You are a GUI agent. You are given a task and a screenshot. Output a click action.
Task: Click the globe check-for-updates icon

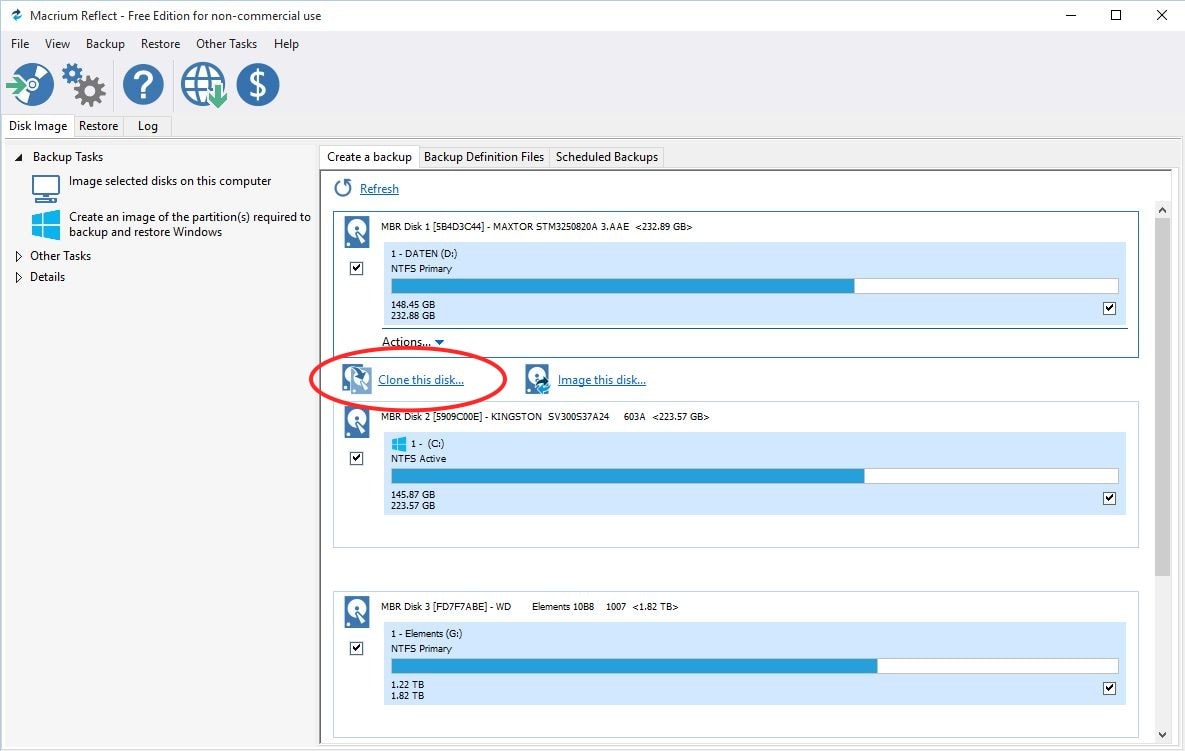click(203, 84)
